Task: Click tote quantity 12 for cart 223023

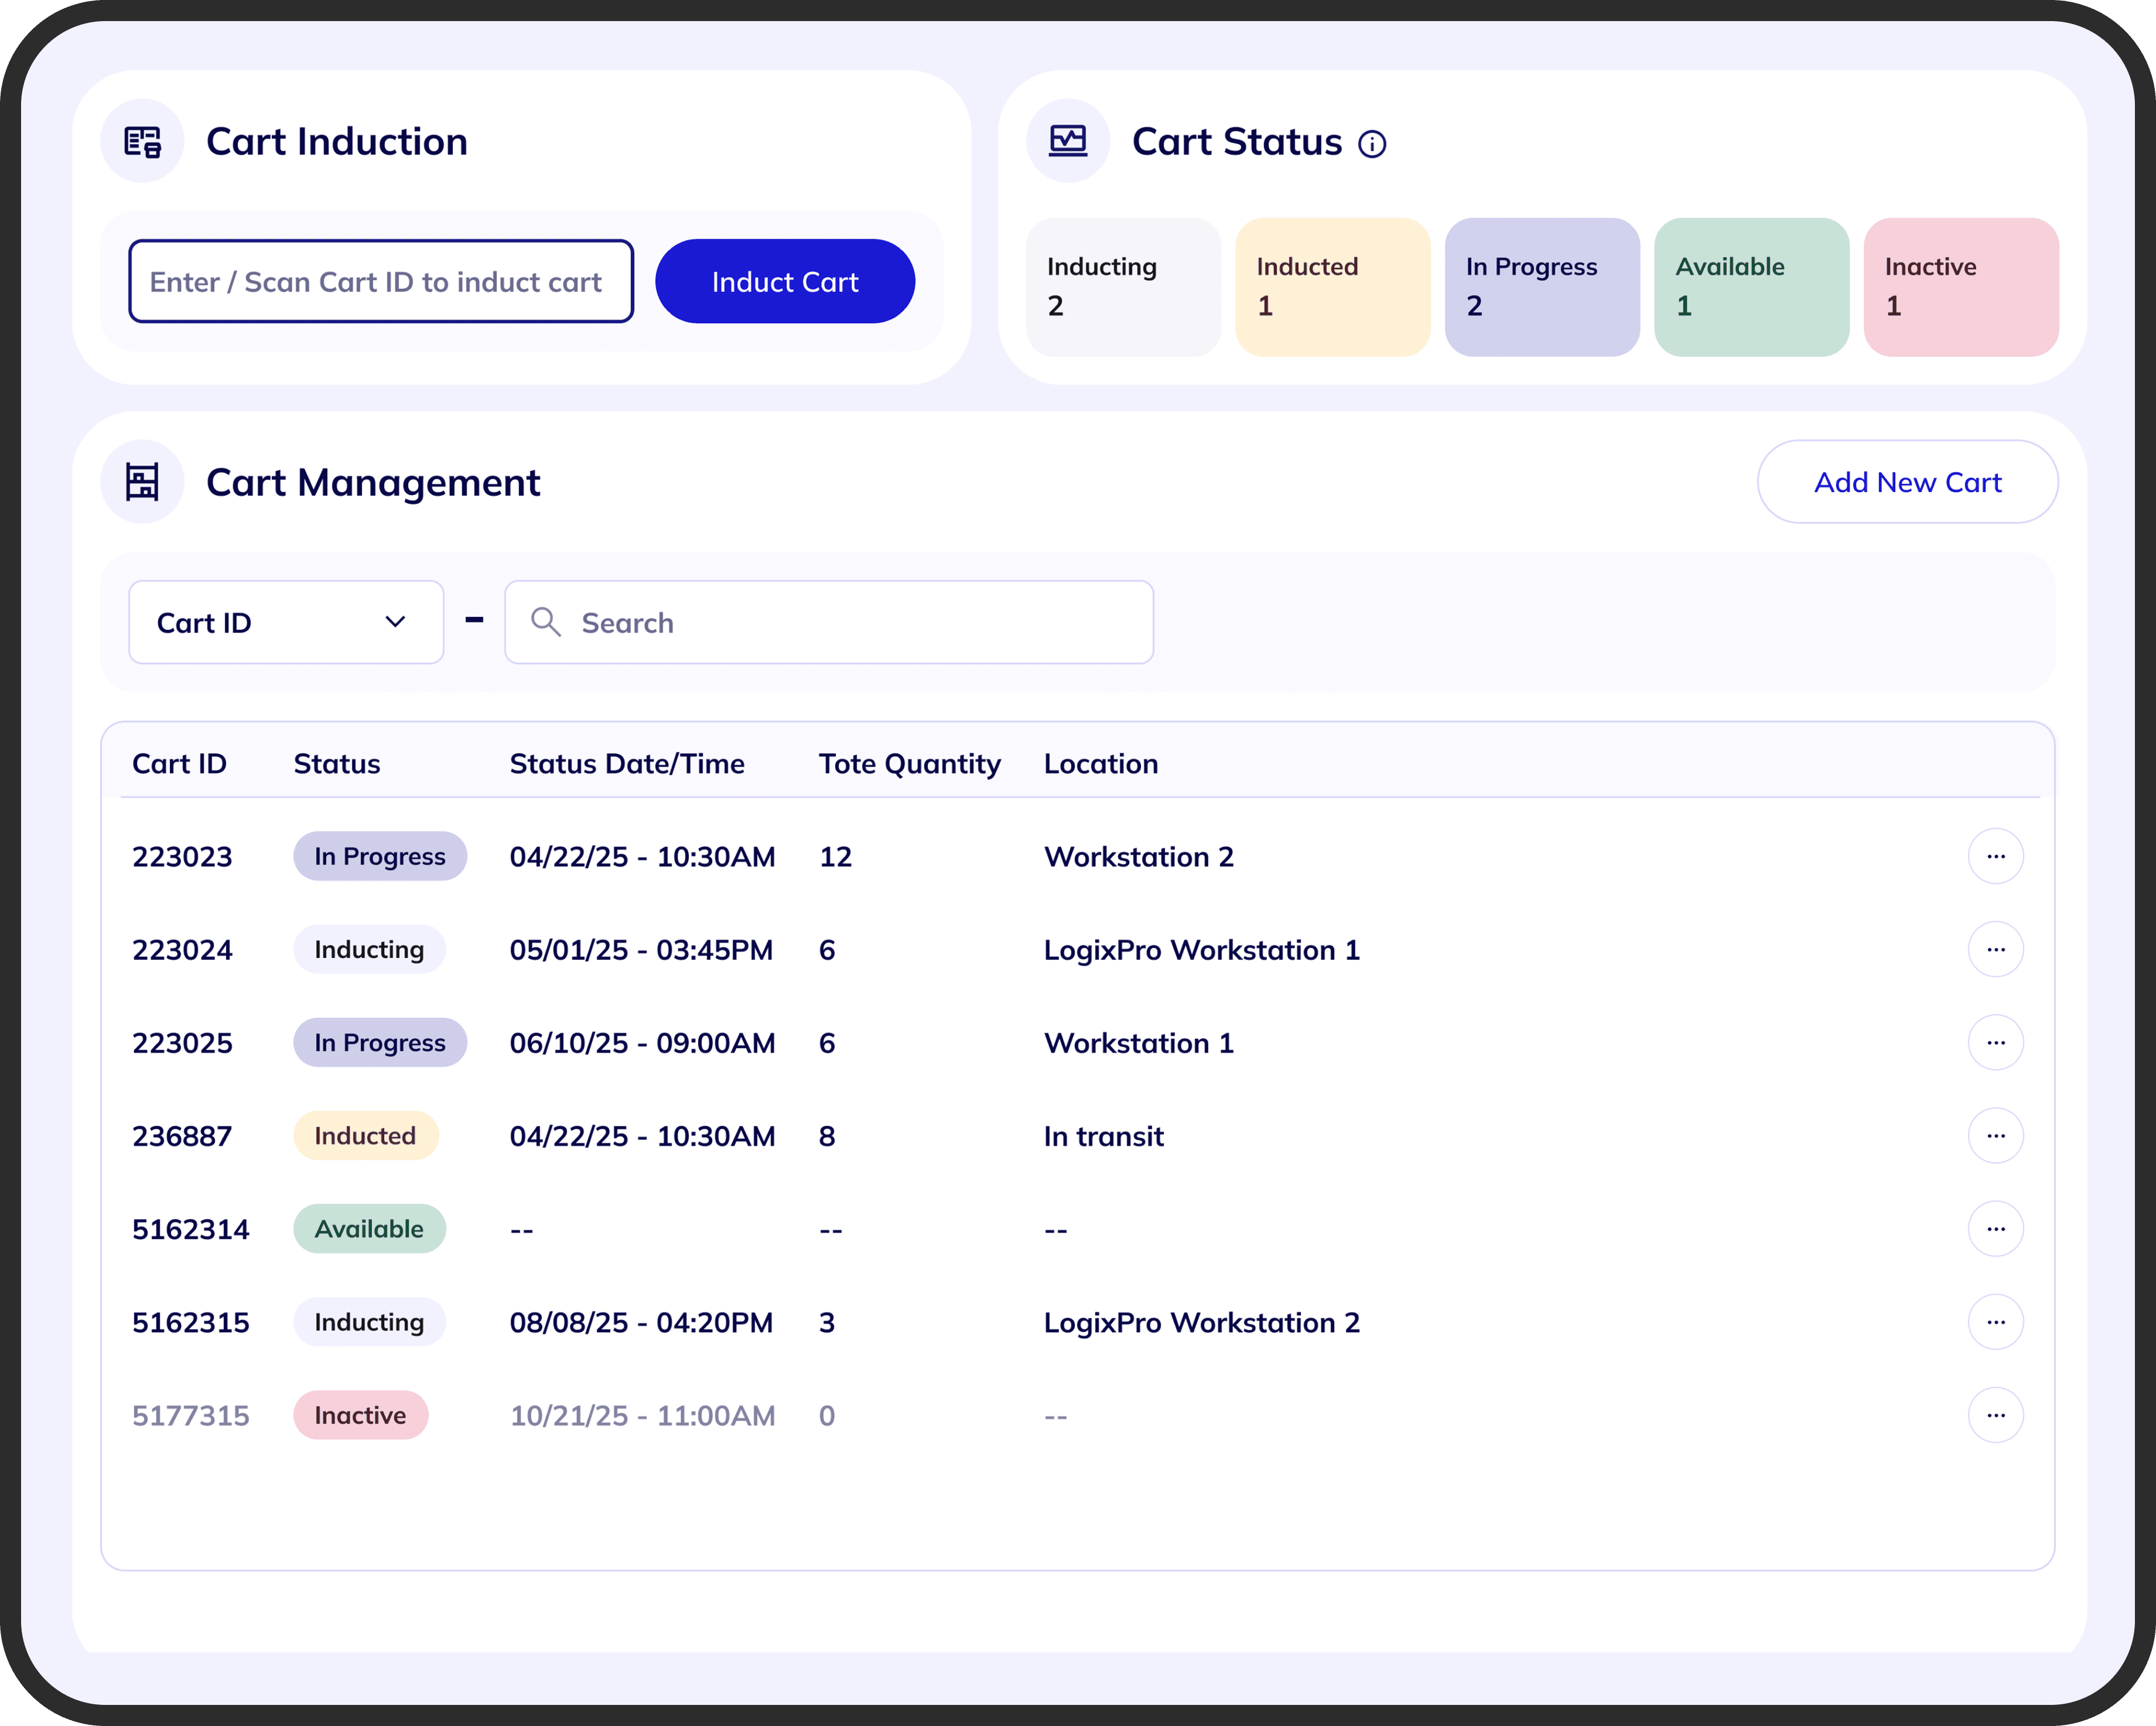Action: coord(835,857)
